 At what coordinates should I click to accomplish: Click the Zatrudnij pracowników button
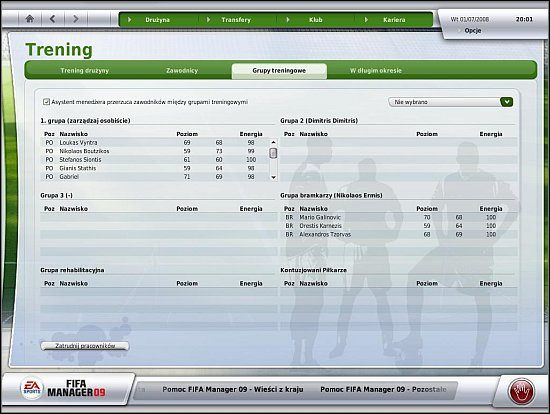[x=85, y=346]
